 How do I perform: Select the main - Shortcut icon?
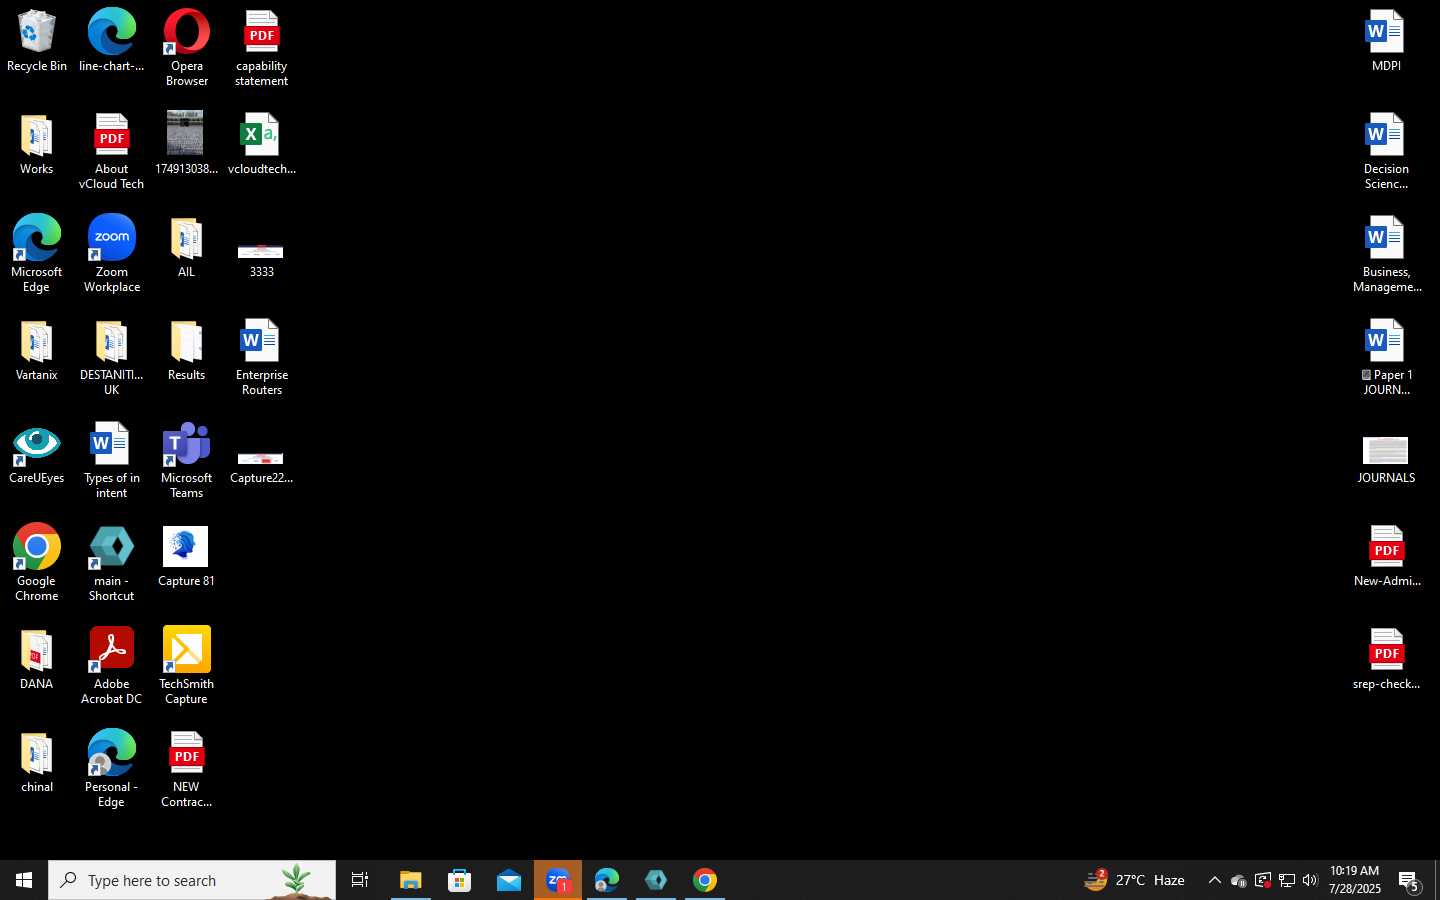112,563
